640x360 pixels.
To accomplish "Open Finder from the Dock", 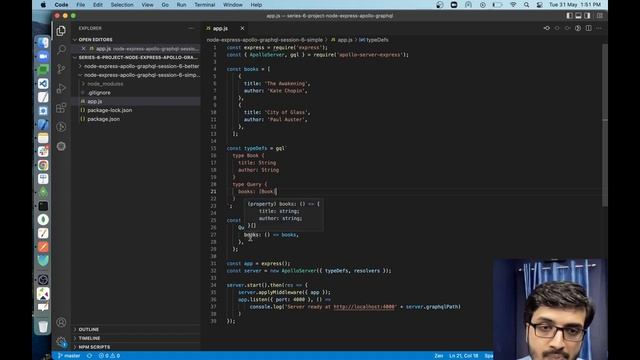I will click(x=43, y=42).
